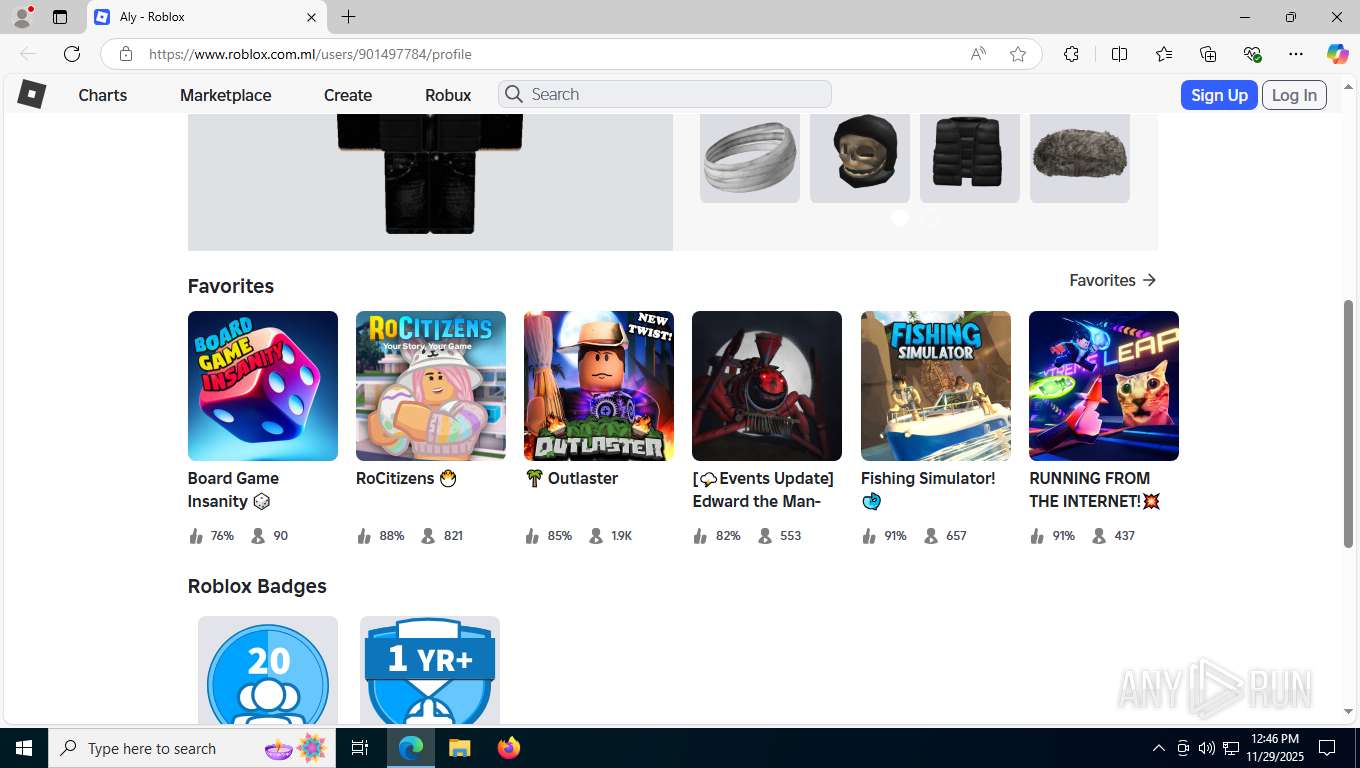Click the vertical page scrollbar
The image size is (1360, 768).
[1348, 422]
